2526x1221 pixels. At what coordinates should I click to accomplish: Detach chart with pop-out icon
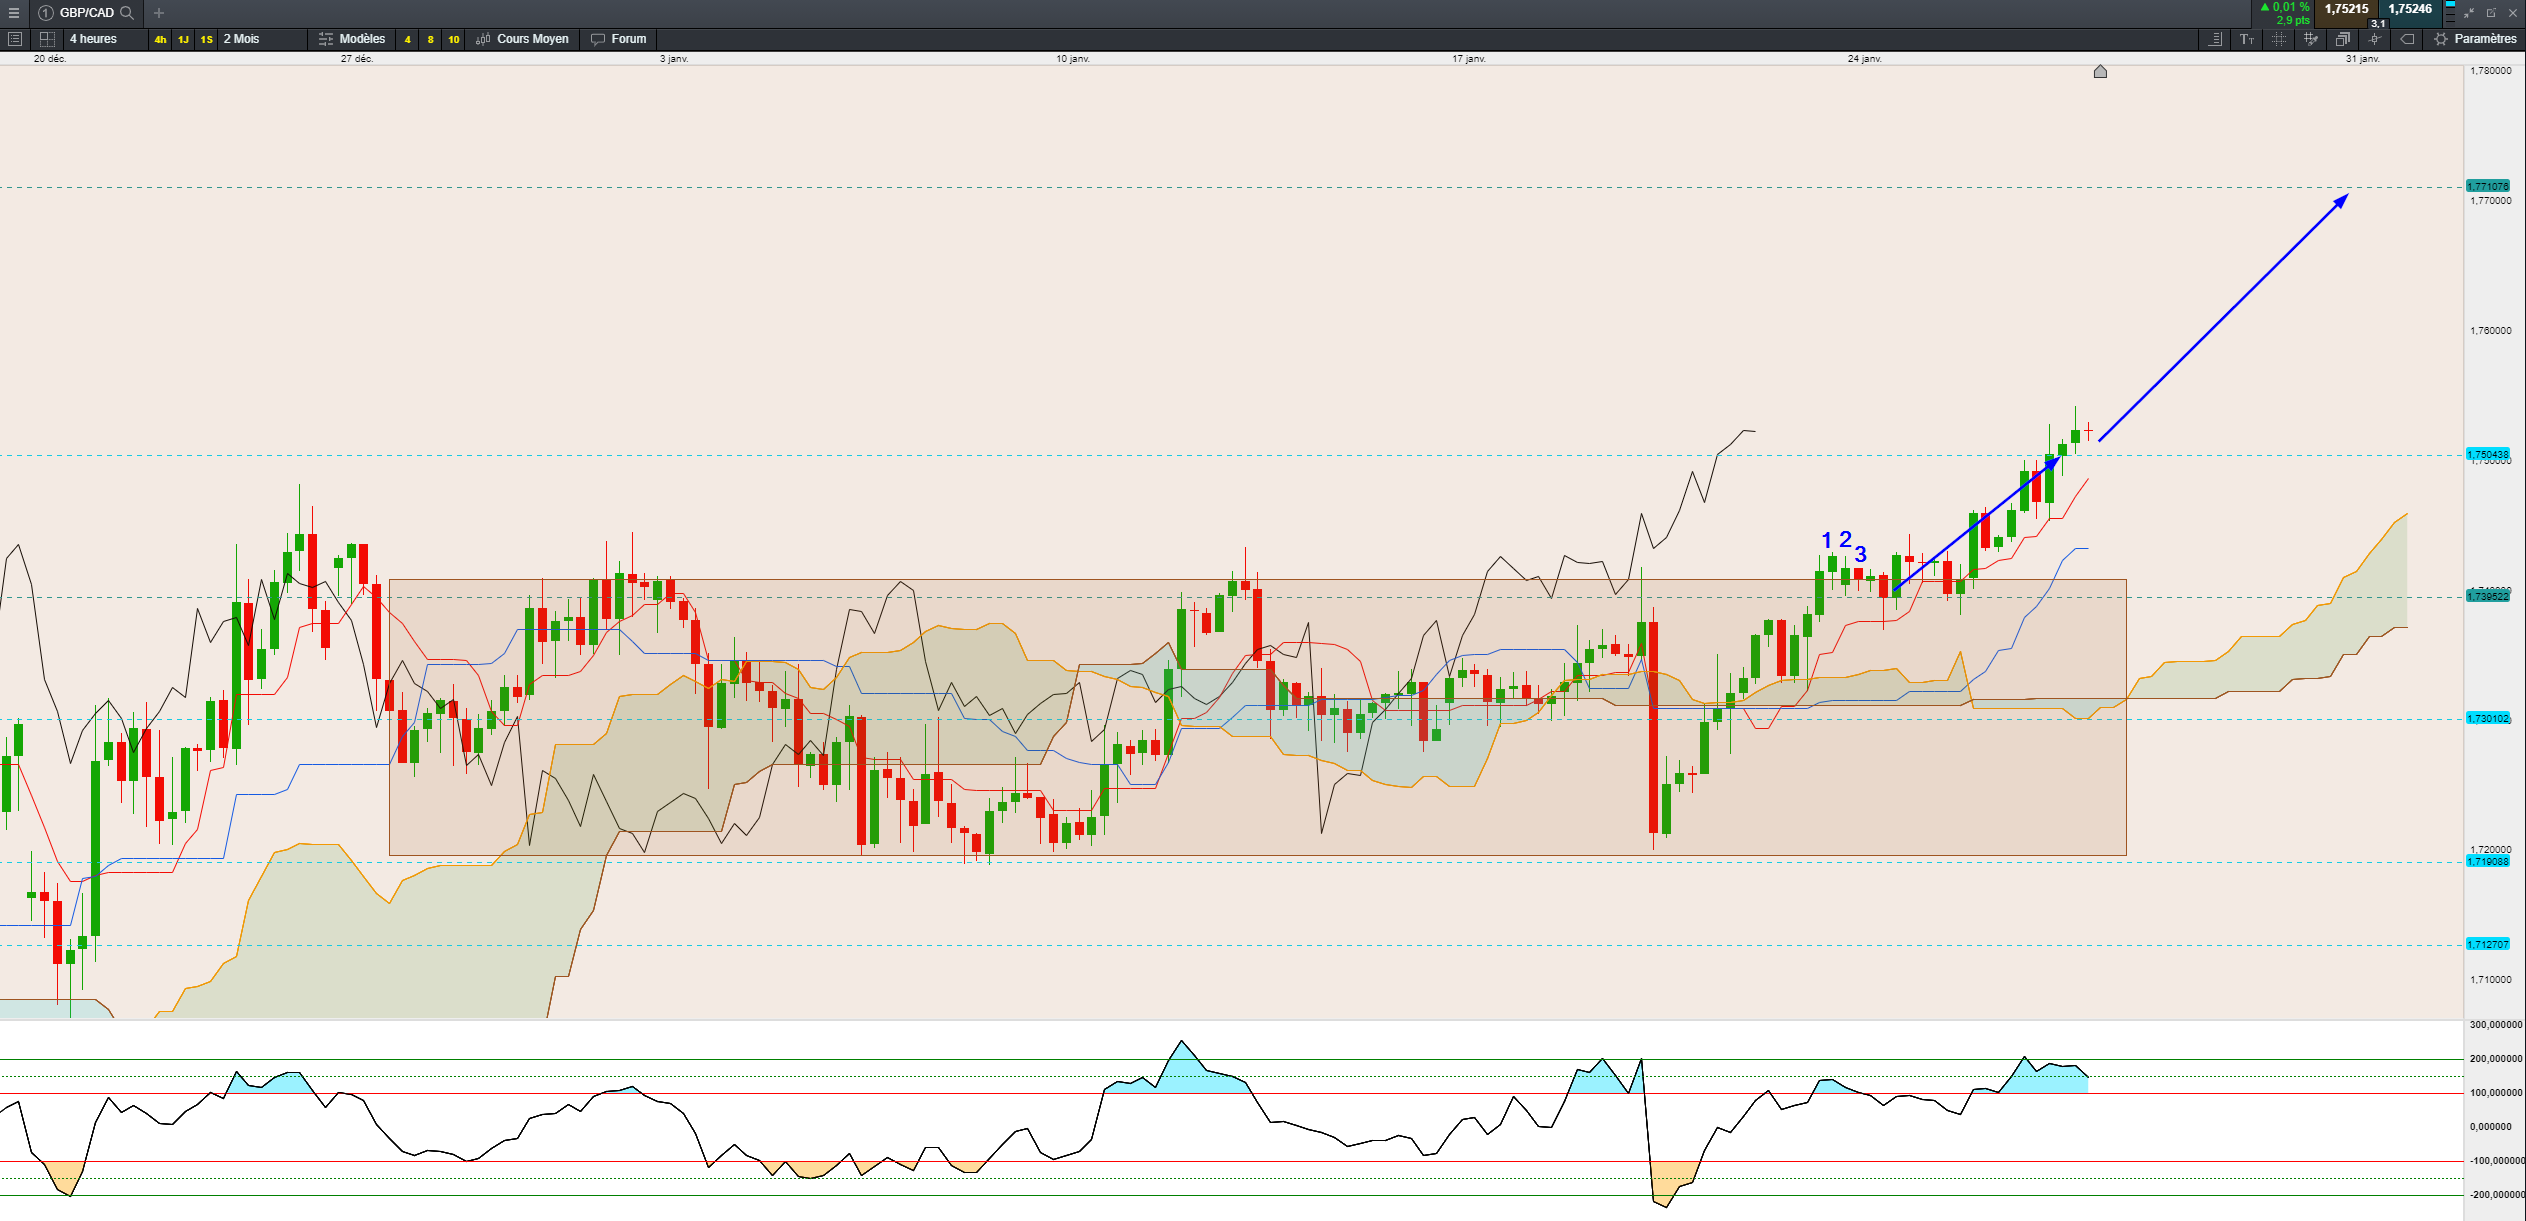2491,13
